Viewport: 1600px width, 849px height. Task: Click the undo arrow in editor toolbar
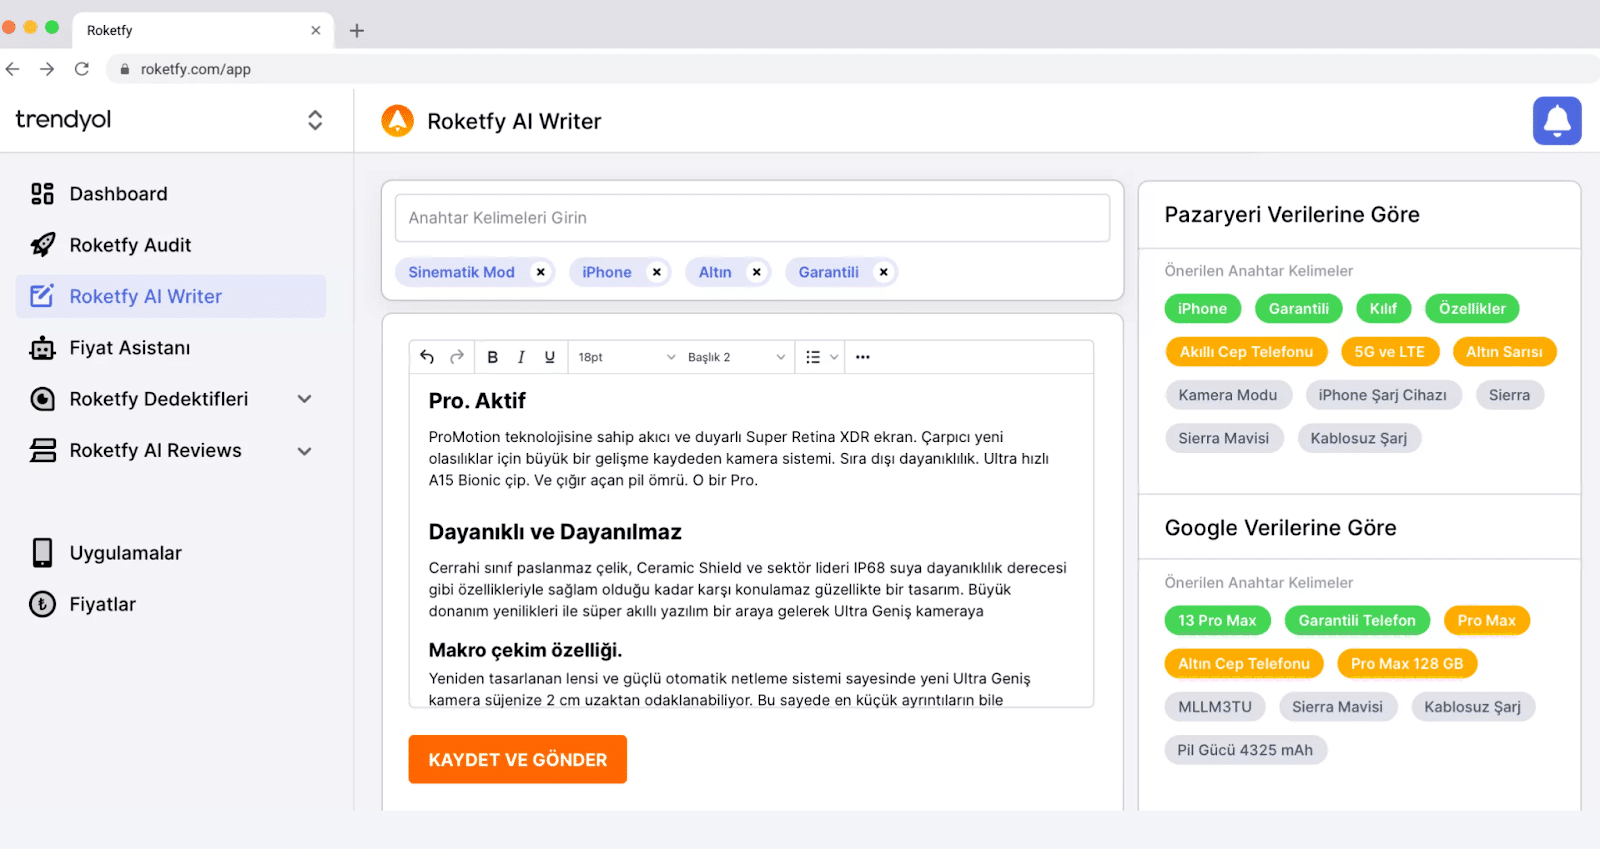pyautogui.click(x=427, y=357)
